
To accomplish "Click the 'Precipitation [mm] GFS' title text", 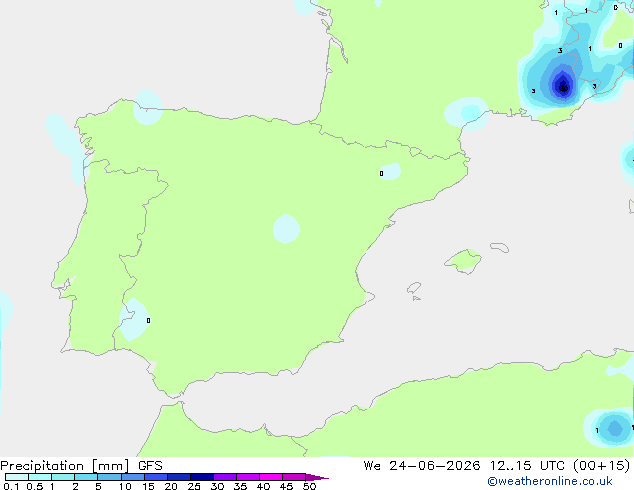I will [x=81, y=466].
